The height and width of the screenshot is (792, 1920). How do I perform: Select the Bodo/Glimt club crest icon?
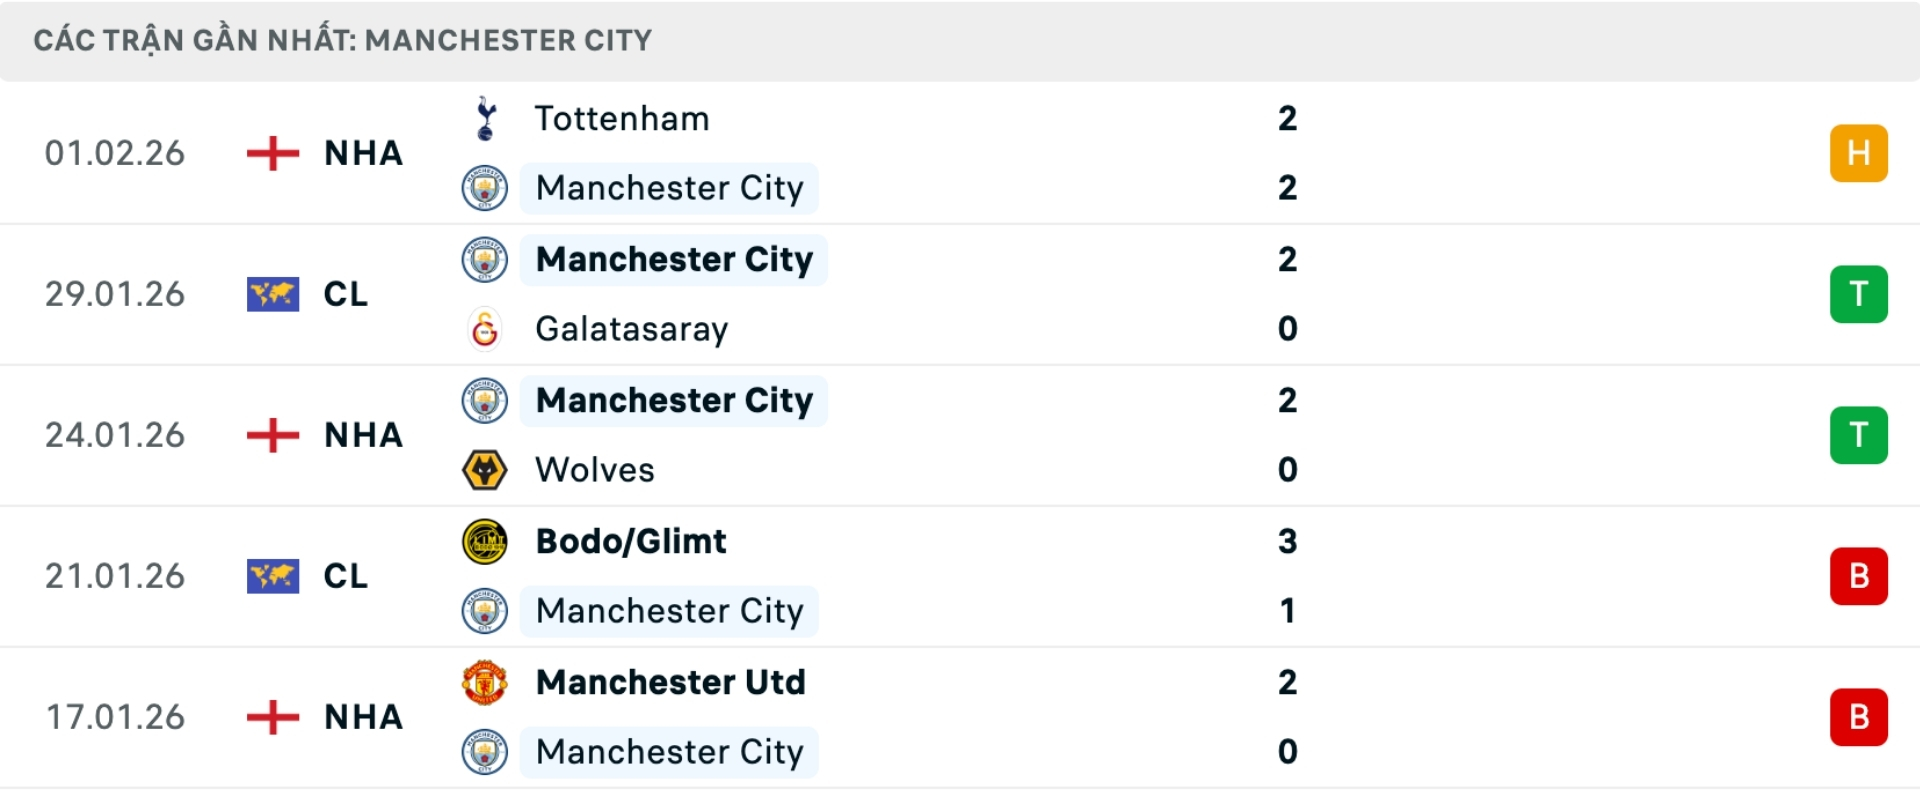point(485,541)
